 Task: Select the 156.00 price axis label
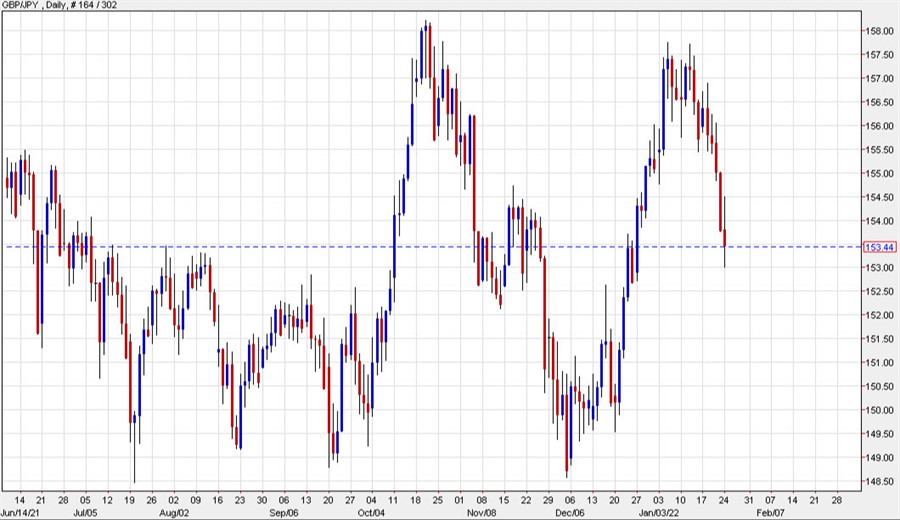[879, 126]
